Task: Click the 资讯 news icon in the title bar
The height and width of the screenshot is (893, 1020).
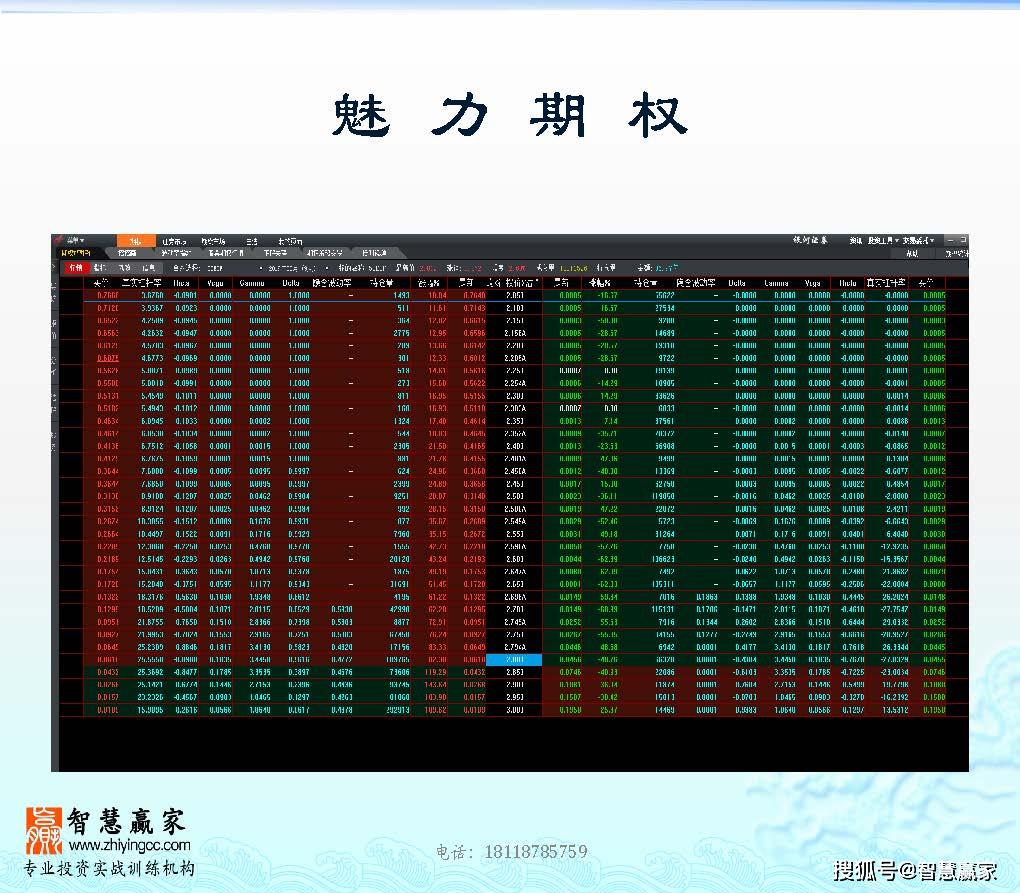Action: 858,240
